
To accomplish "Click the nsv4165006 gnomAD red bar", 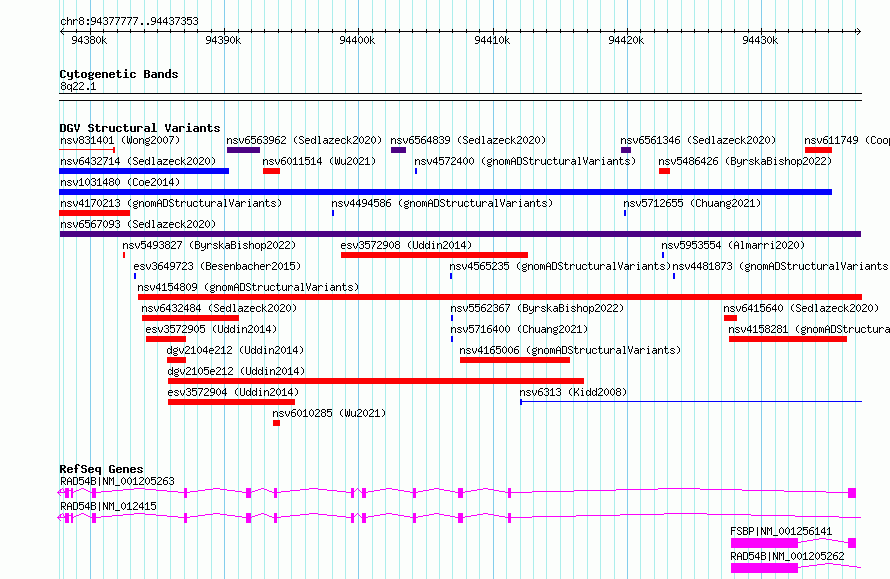I will click(515, 360).
